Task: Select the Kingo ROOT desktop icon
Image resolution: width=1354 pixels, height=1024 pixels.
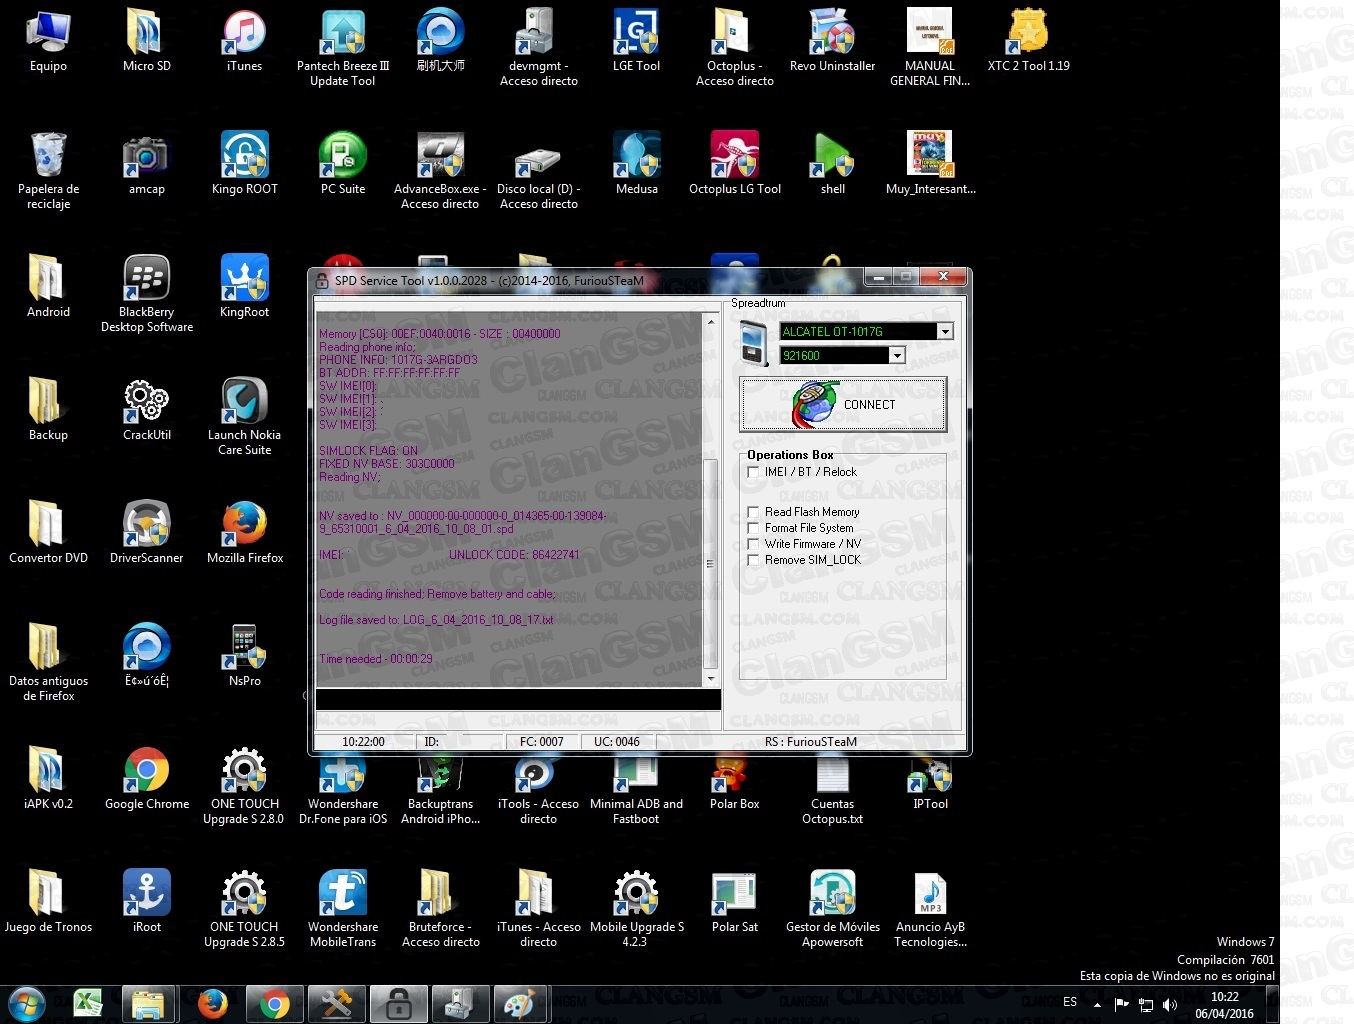Action: pos(245,165)
